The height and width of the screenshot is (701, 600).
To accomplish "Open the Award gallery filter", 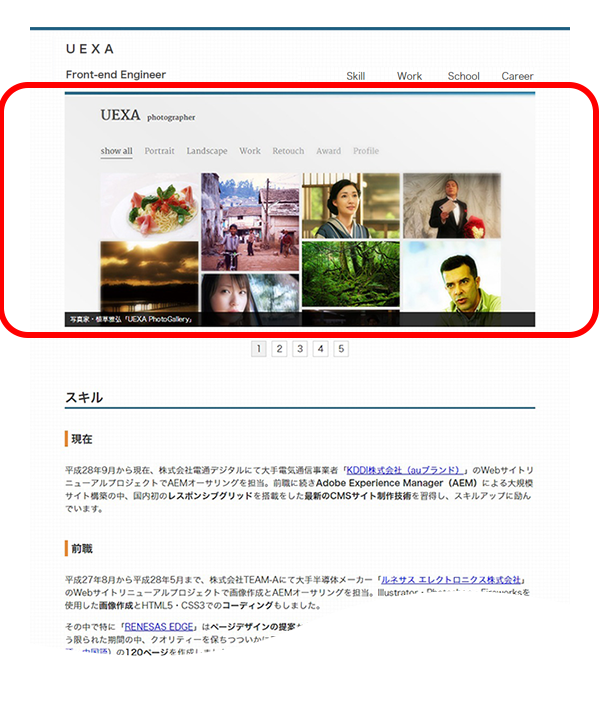I will [x=329, y=151].
